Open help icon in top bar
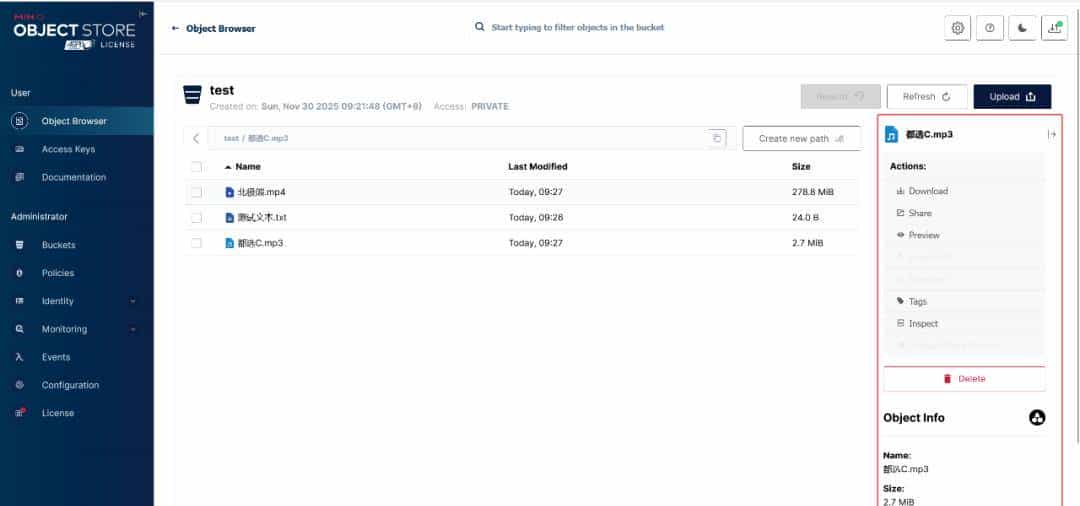Image resolution: width=1080 pixels, height=506 pixels. click(990, 28)
